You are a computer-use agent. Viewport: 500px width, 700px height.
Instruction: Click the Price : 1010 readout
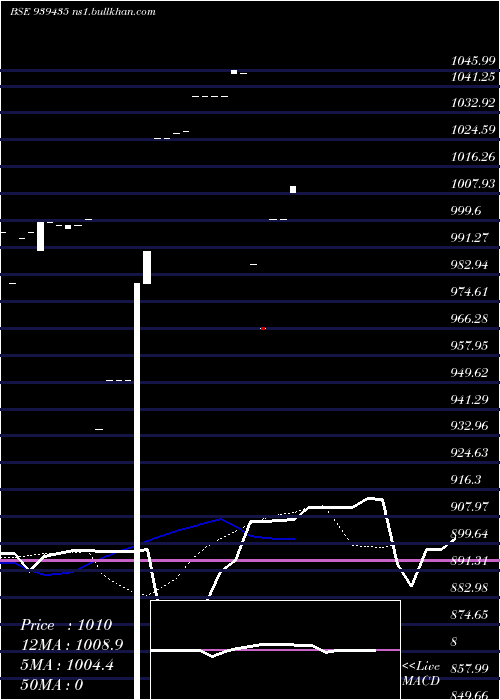[66, 625]
